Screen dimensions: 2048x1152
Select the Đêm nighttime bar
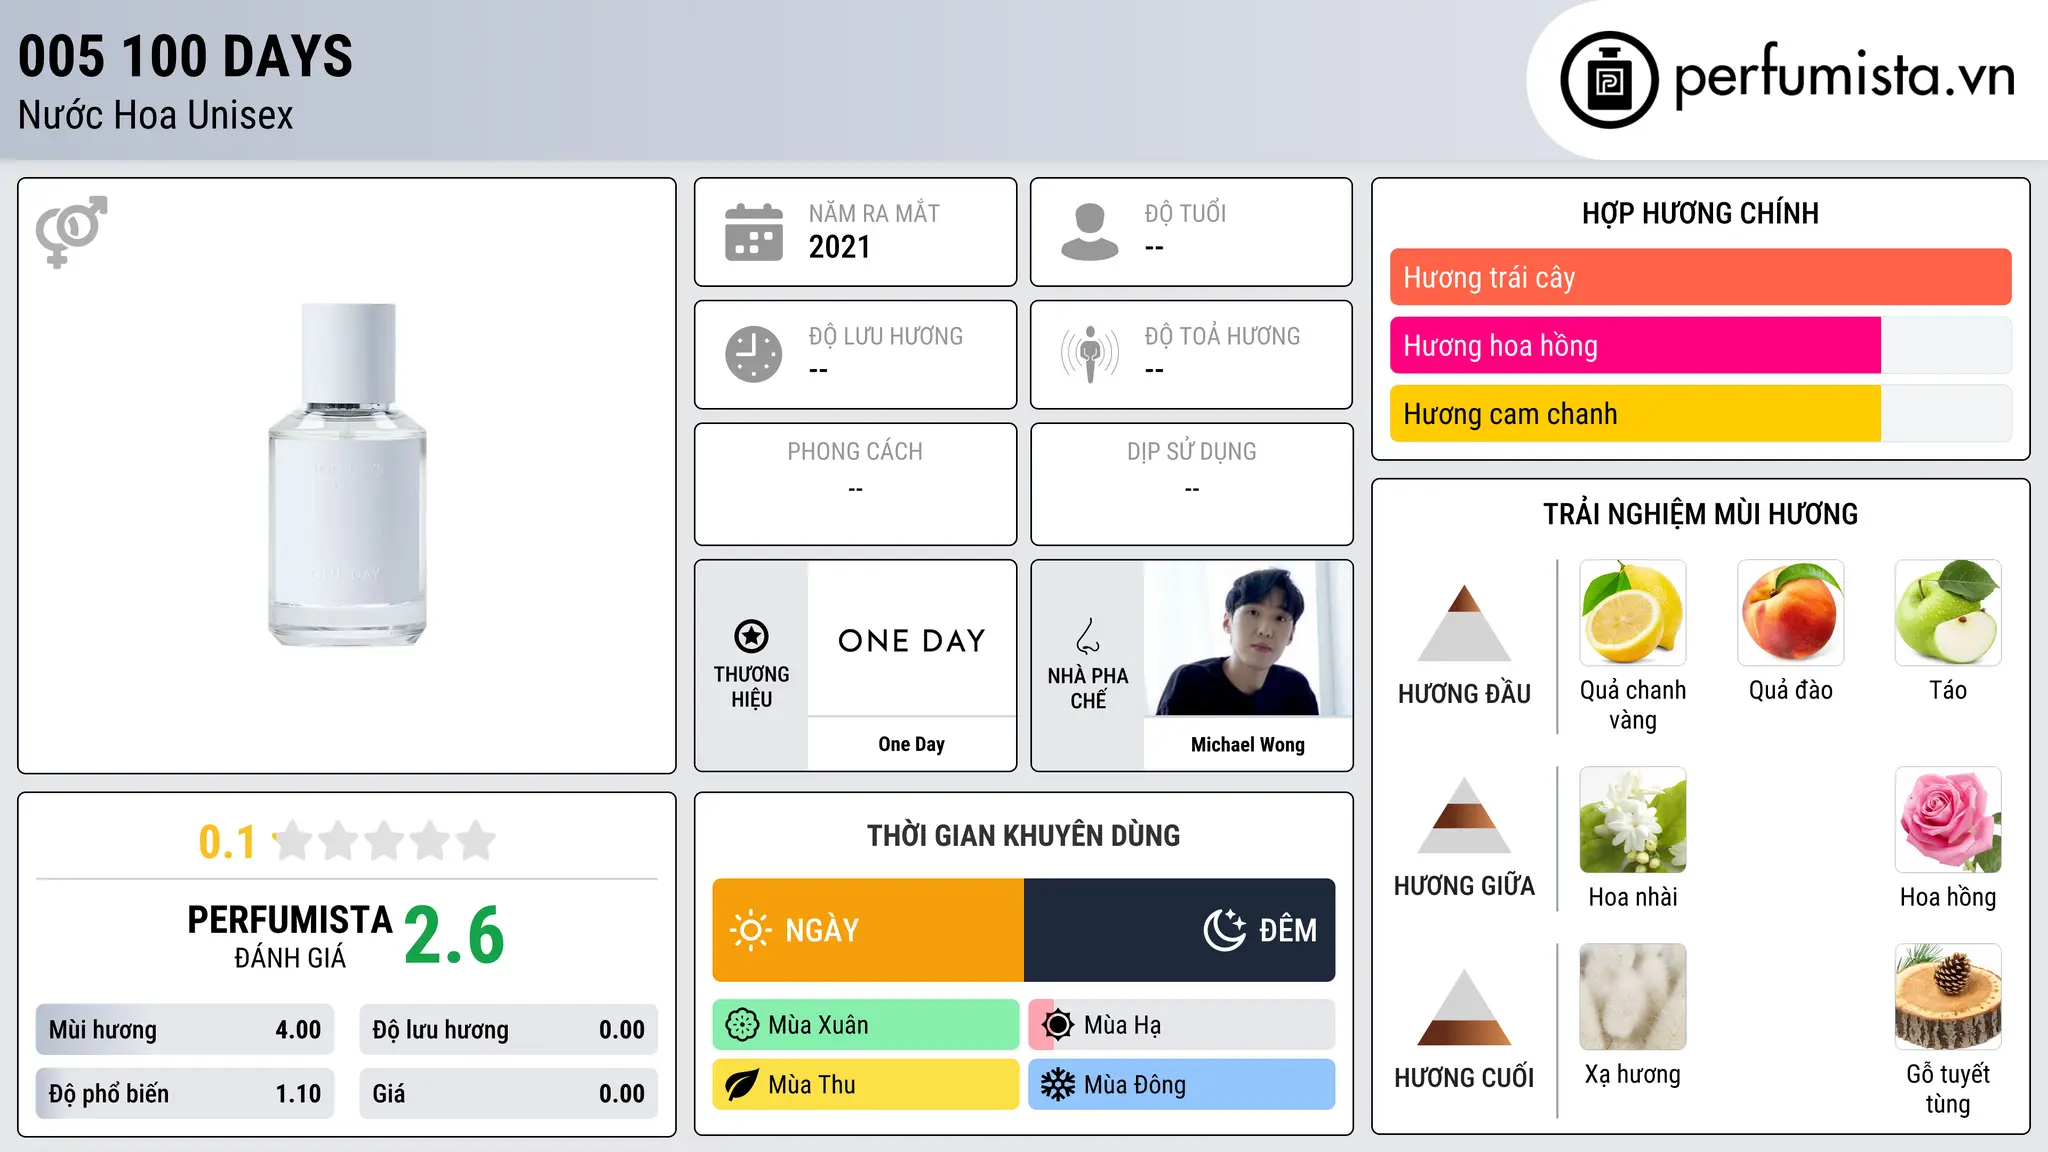pyautogui.click(x=1180, y=930)
